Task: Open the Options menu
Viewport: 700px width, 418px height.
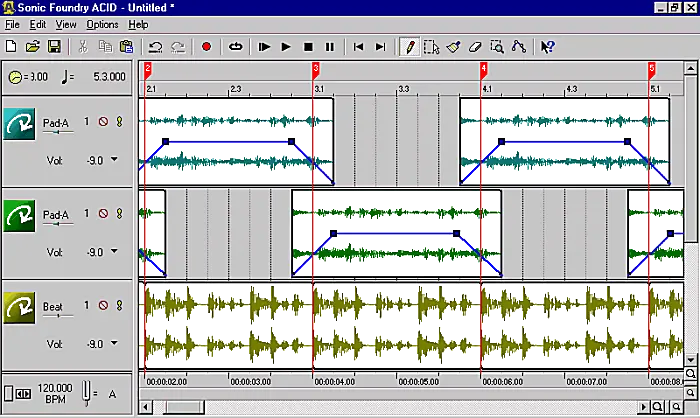Action: [102, 25]
